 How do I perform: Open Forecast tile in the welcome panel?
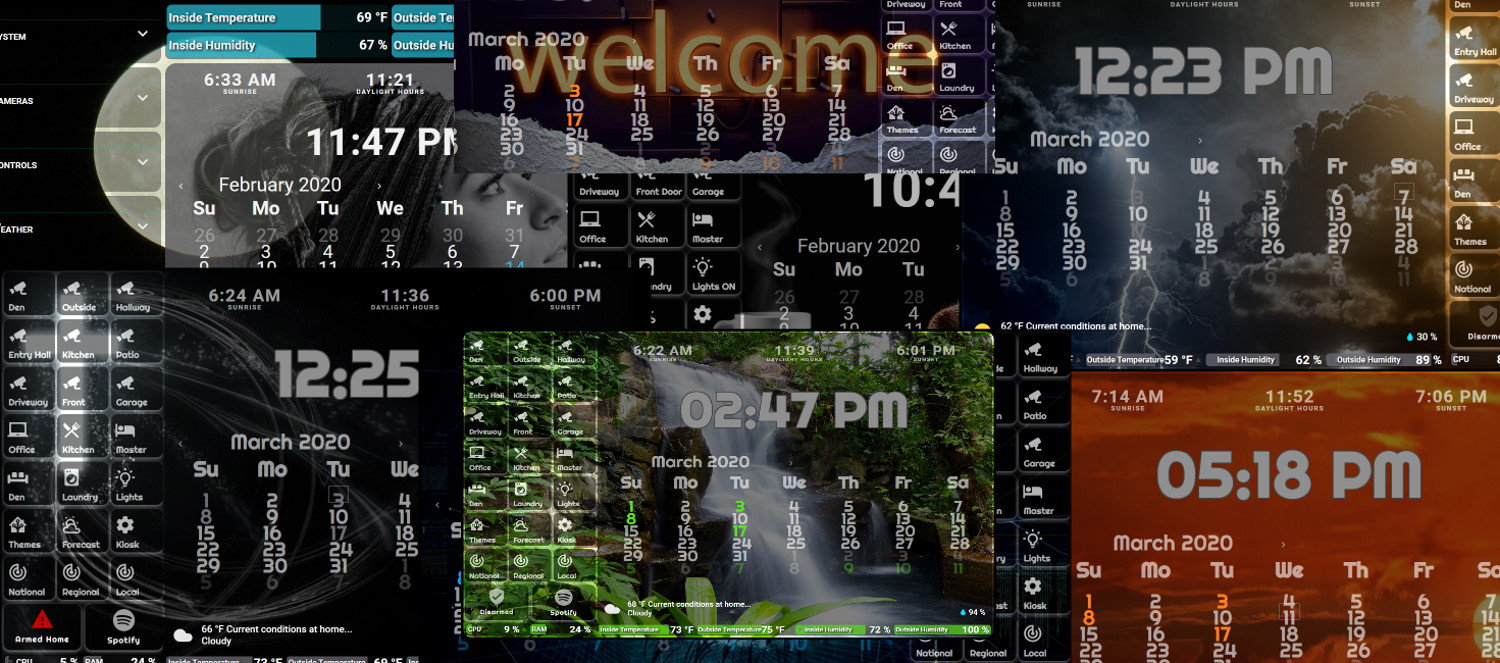click(960, 120)
